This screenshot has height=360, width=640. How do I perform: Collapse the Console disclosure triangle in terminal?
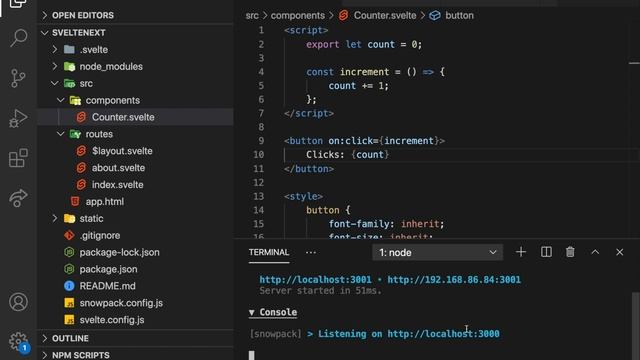tap(252, 313)
